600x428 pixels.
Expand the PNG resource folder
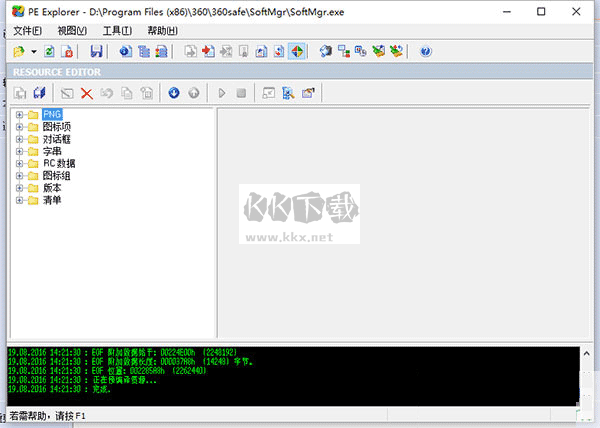click(19, 114)
